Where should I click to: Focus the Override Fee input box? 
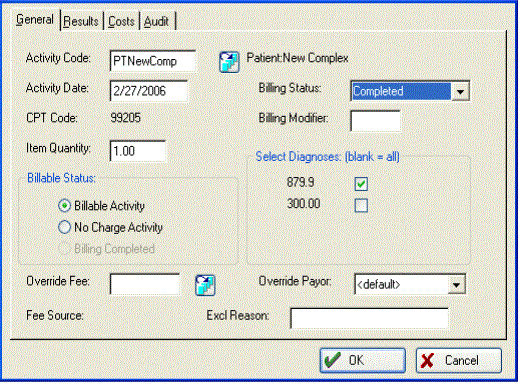click(145, 284)
